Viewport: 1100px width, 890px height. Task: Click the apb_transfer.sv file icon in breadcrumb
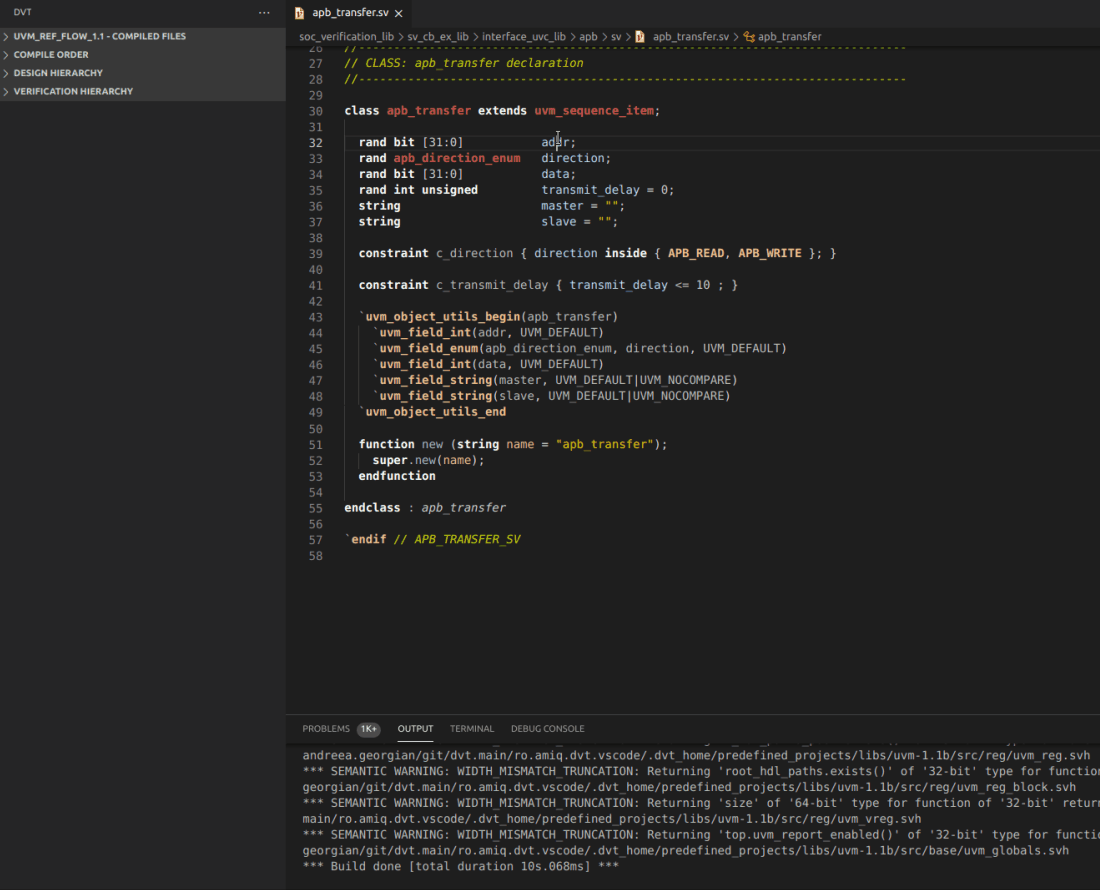(x=640, y=37)
